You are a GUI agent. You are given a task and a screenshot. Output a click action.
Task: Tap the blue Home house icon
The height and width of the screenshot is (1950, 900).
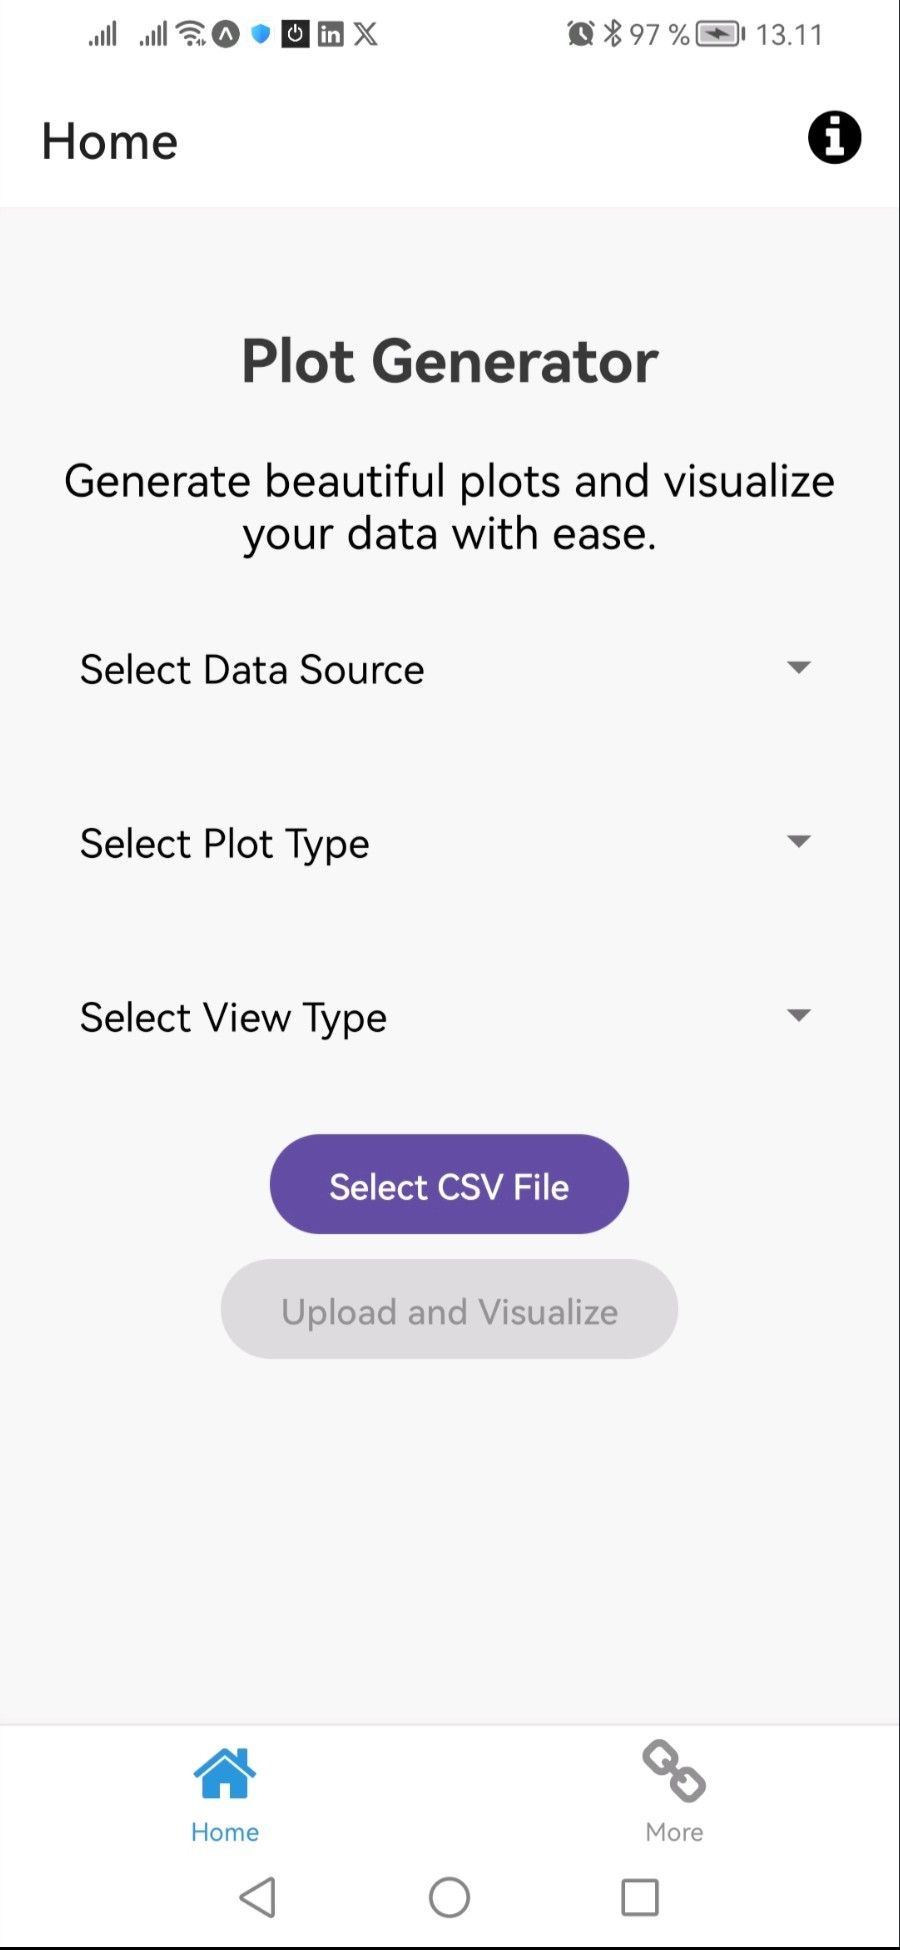click(225, 1773)
